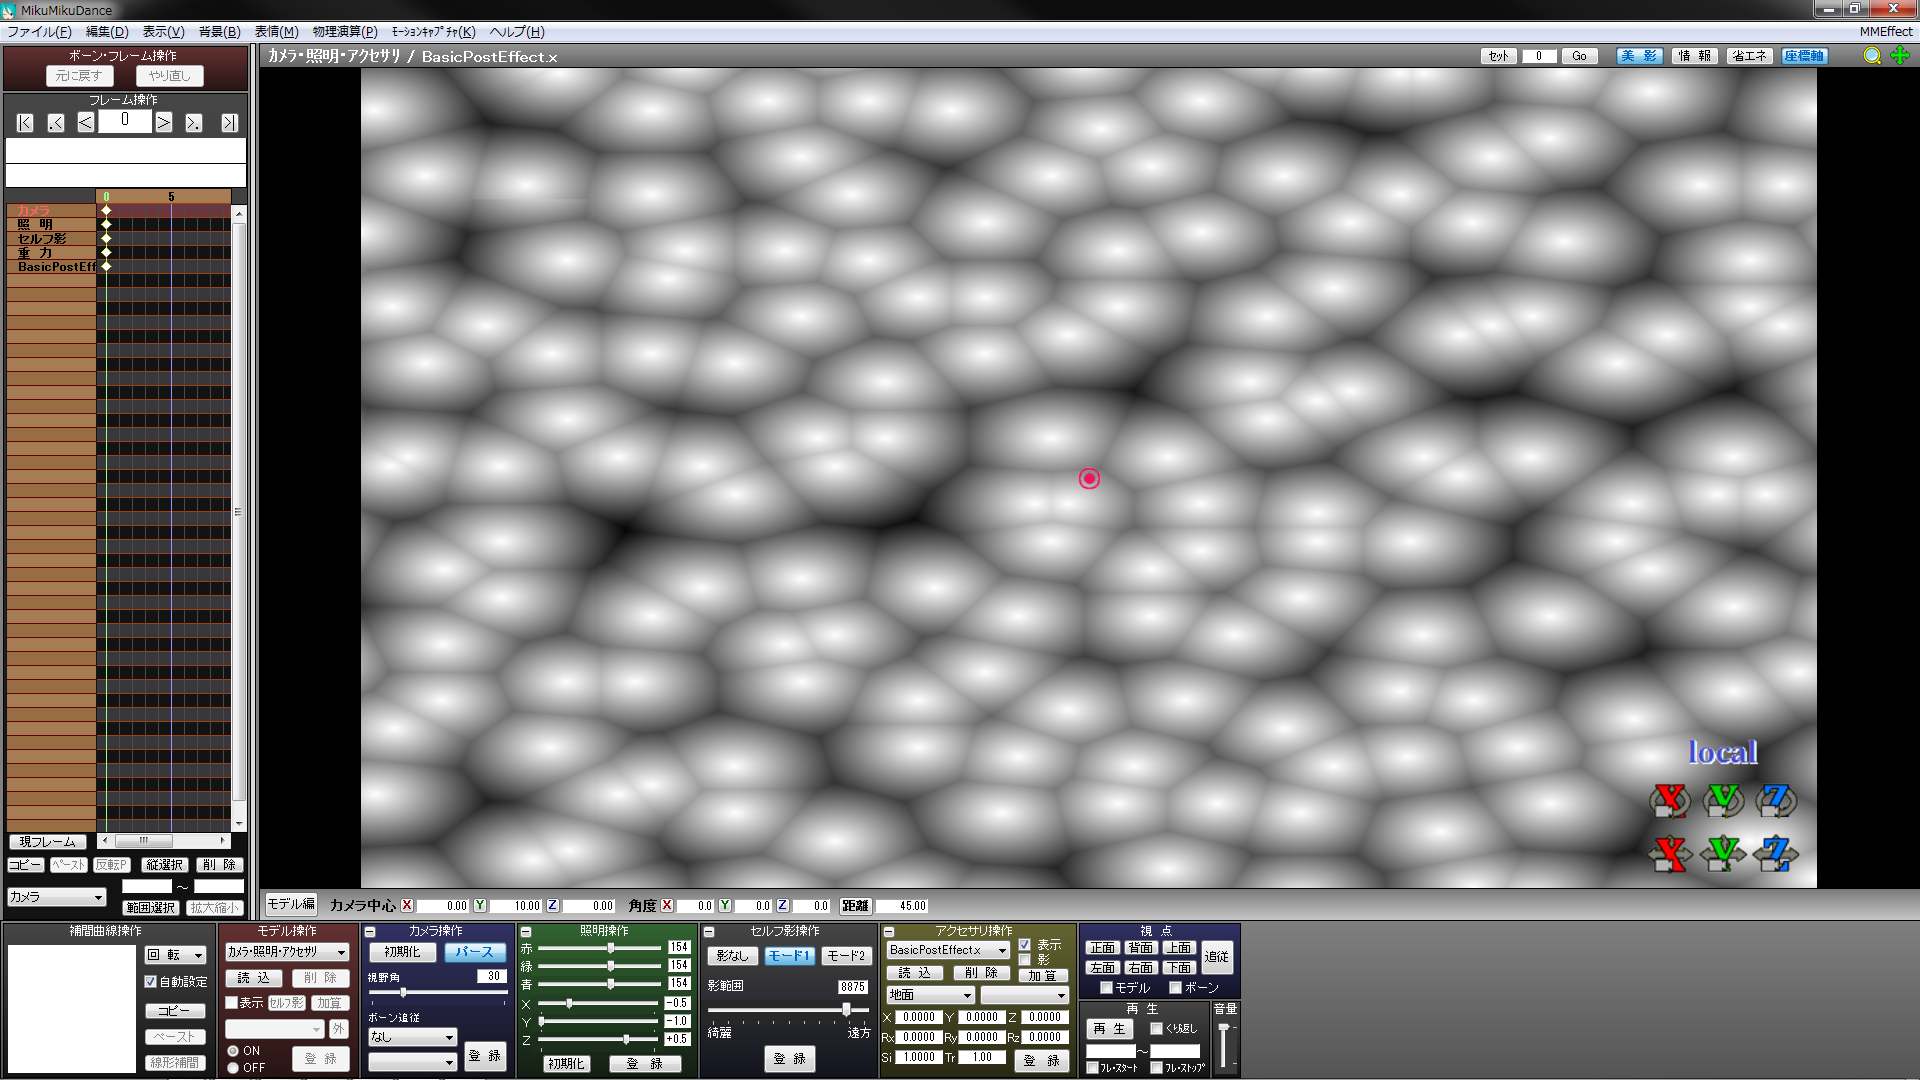The image size is (1920, 1080).
Task: Jump to next keyframe with >. button
Action: pos(194,122)
